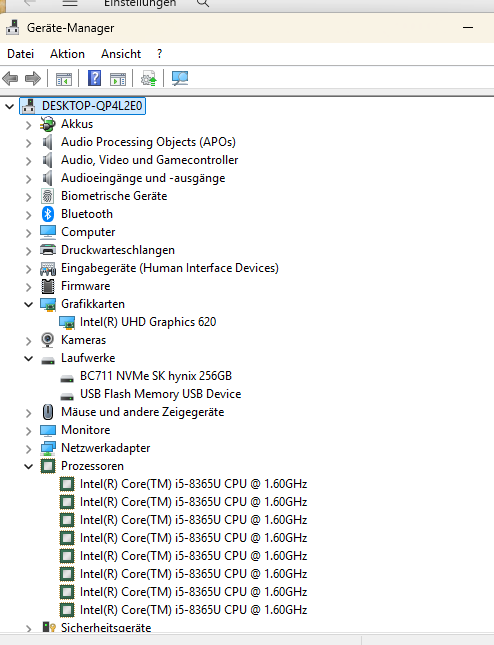Viewport: 494px width, 645px height.
Task: Collapse the Prozessoren category
Action: click(x=28, y=466)
